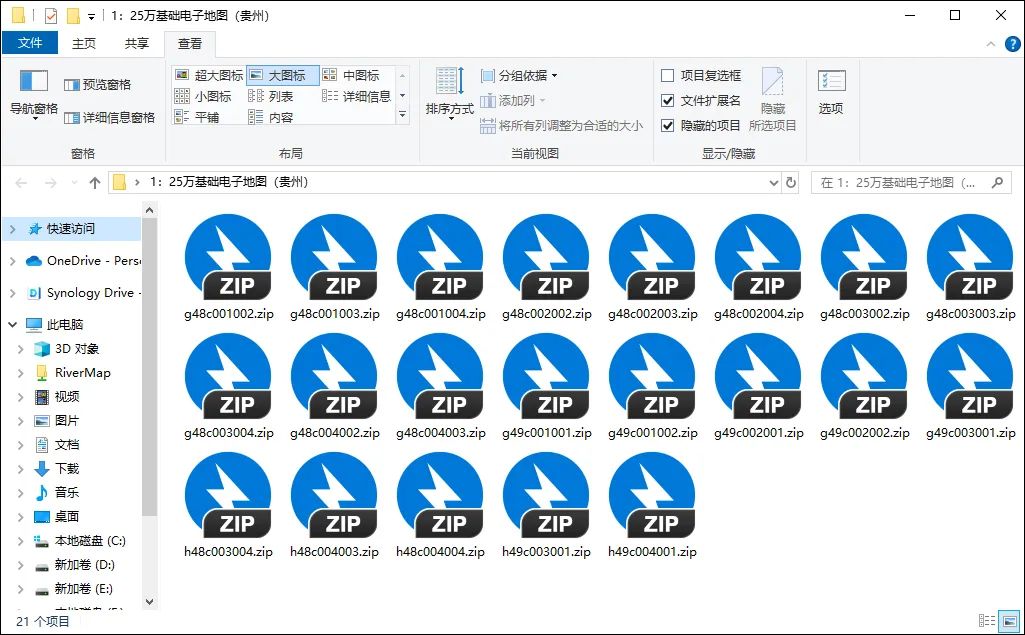1025x635 pixels.
Task: Select file g48c003003.zip
Action: click(x=970, y=268)
